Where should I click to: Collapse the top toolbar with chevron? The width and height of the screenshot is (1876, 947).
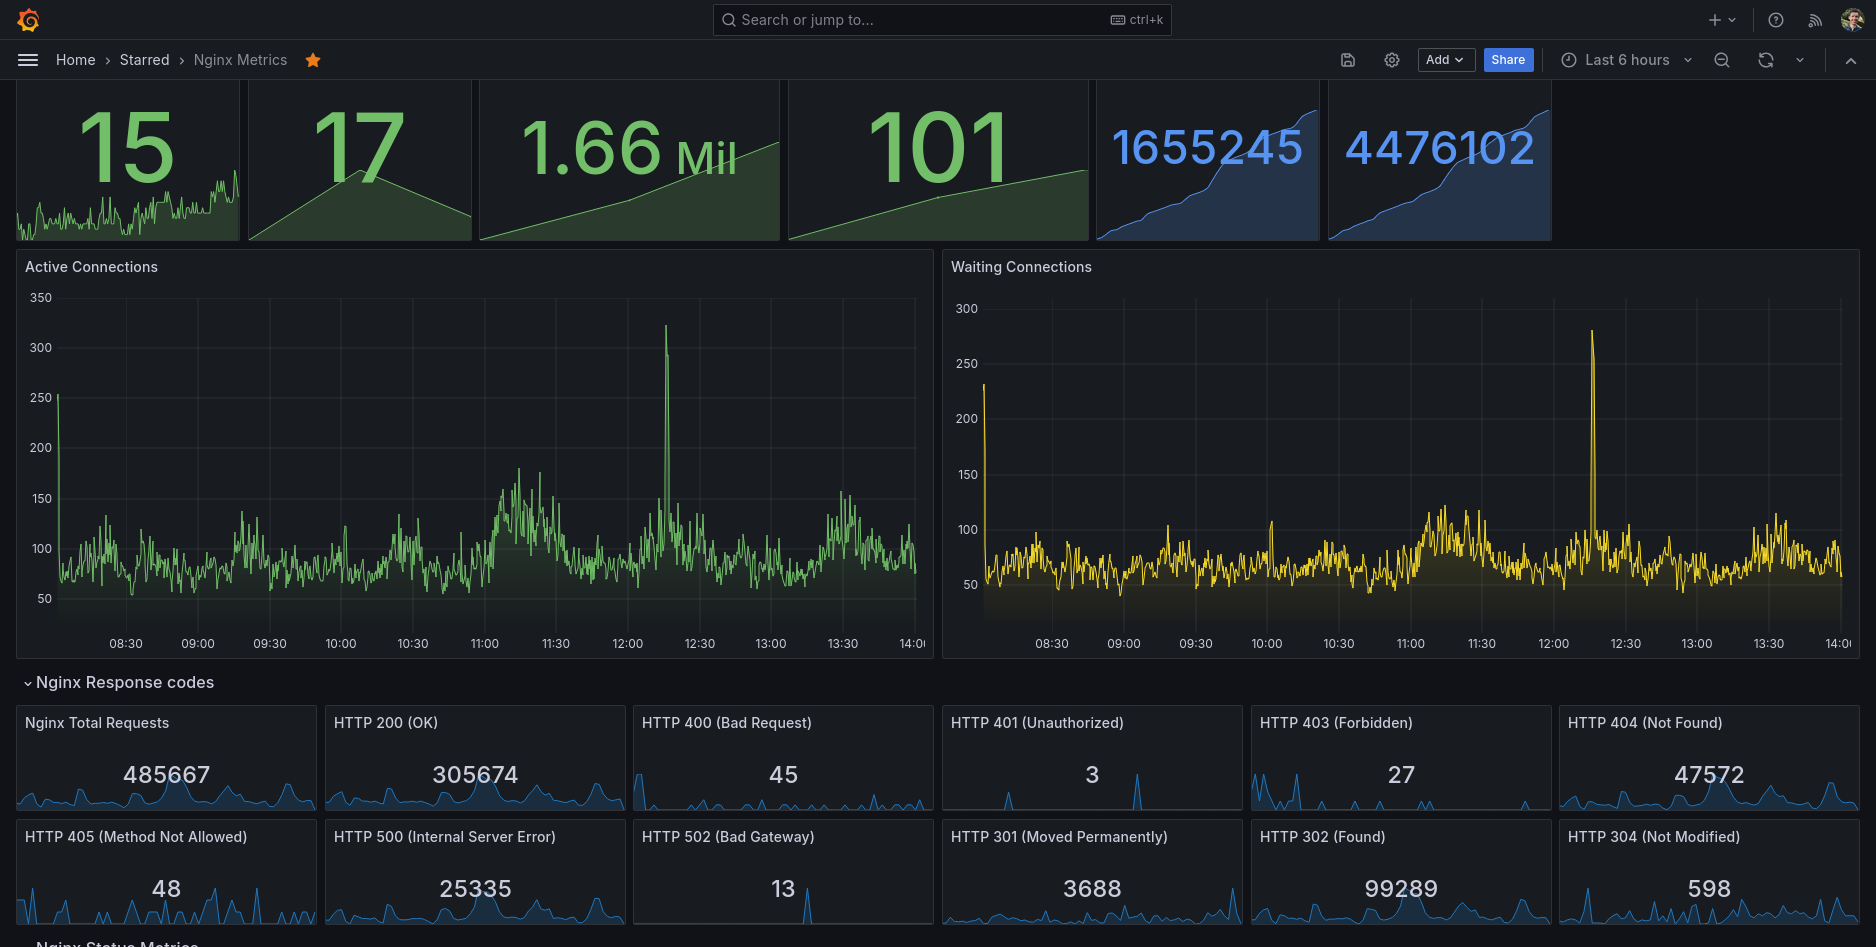pos(1851,61)
